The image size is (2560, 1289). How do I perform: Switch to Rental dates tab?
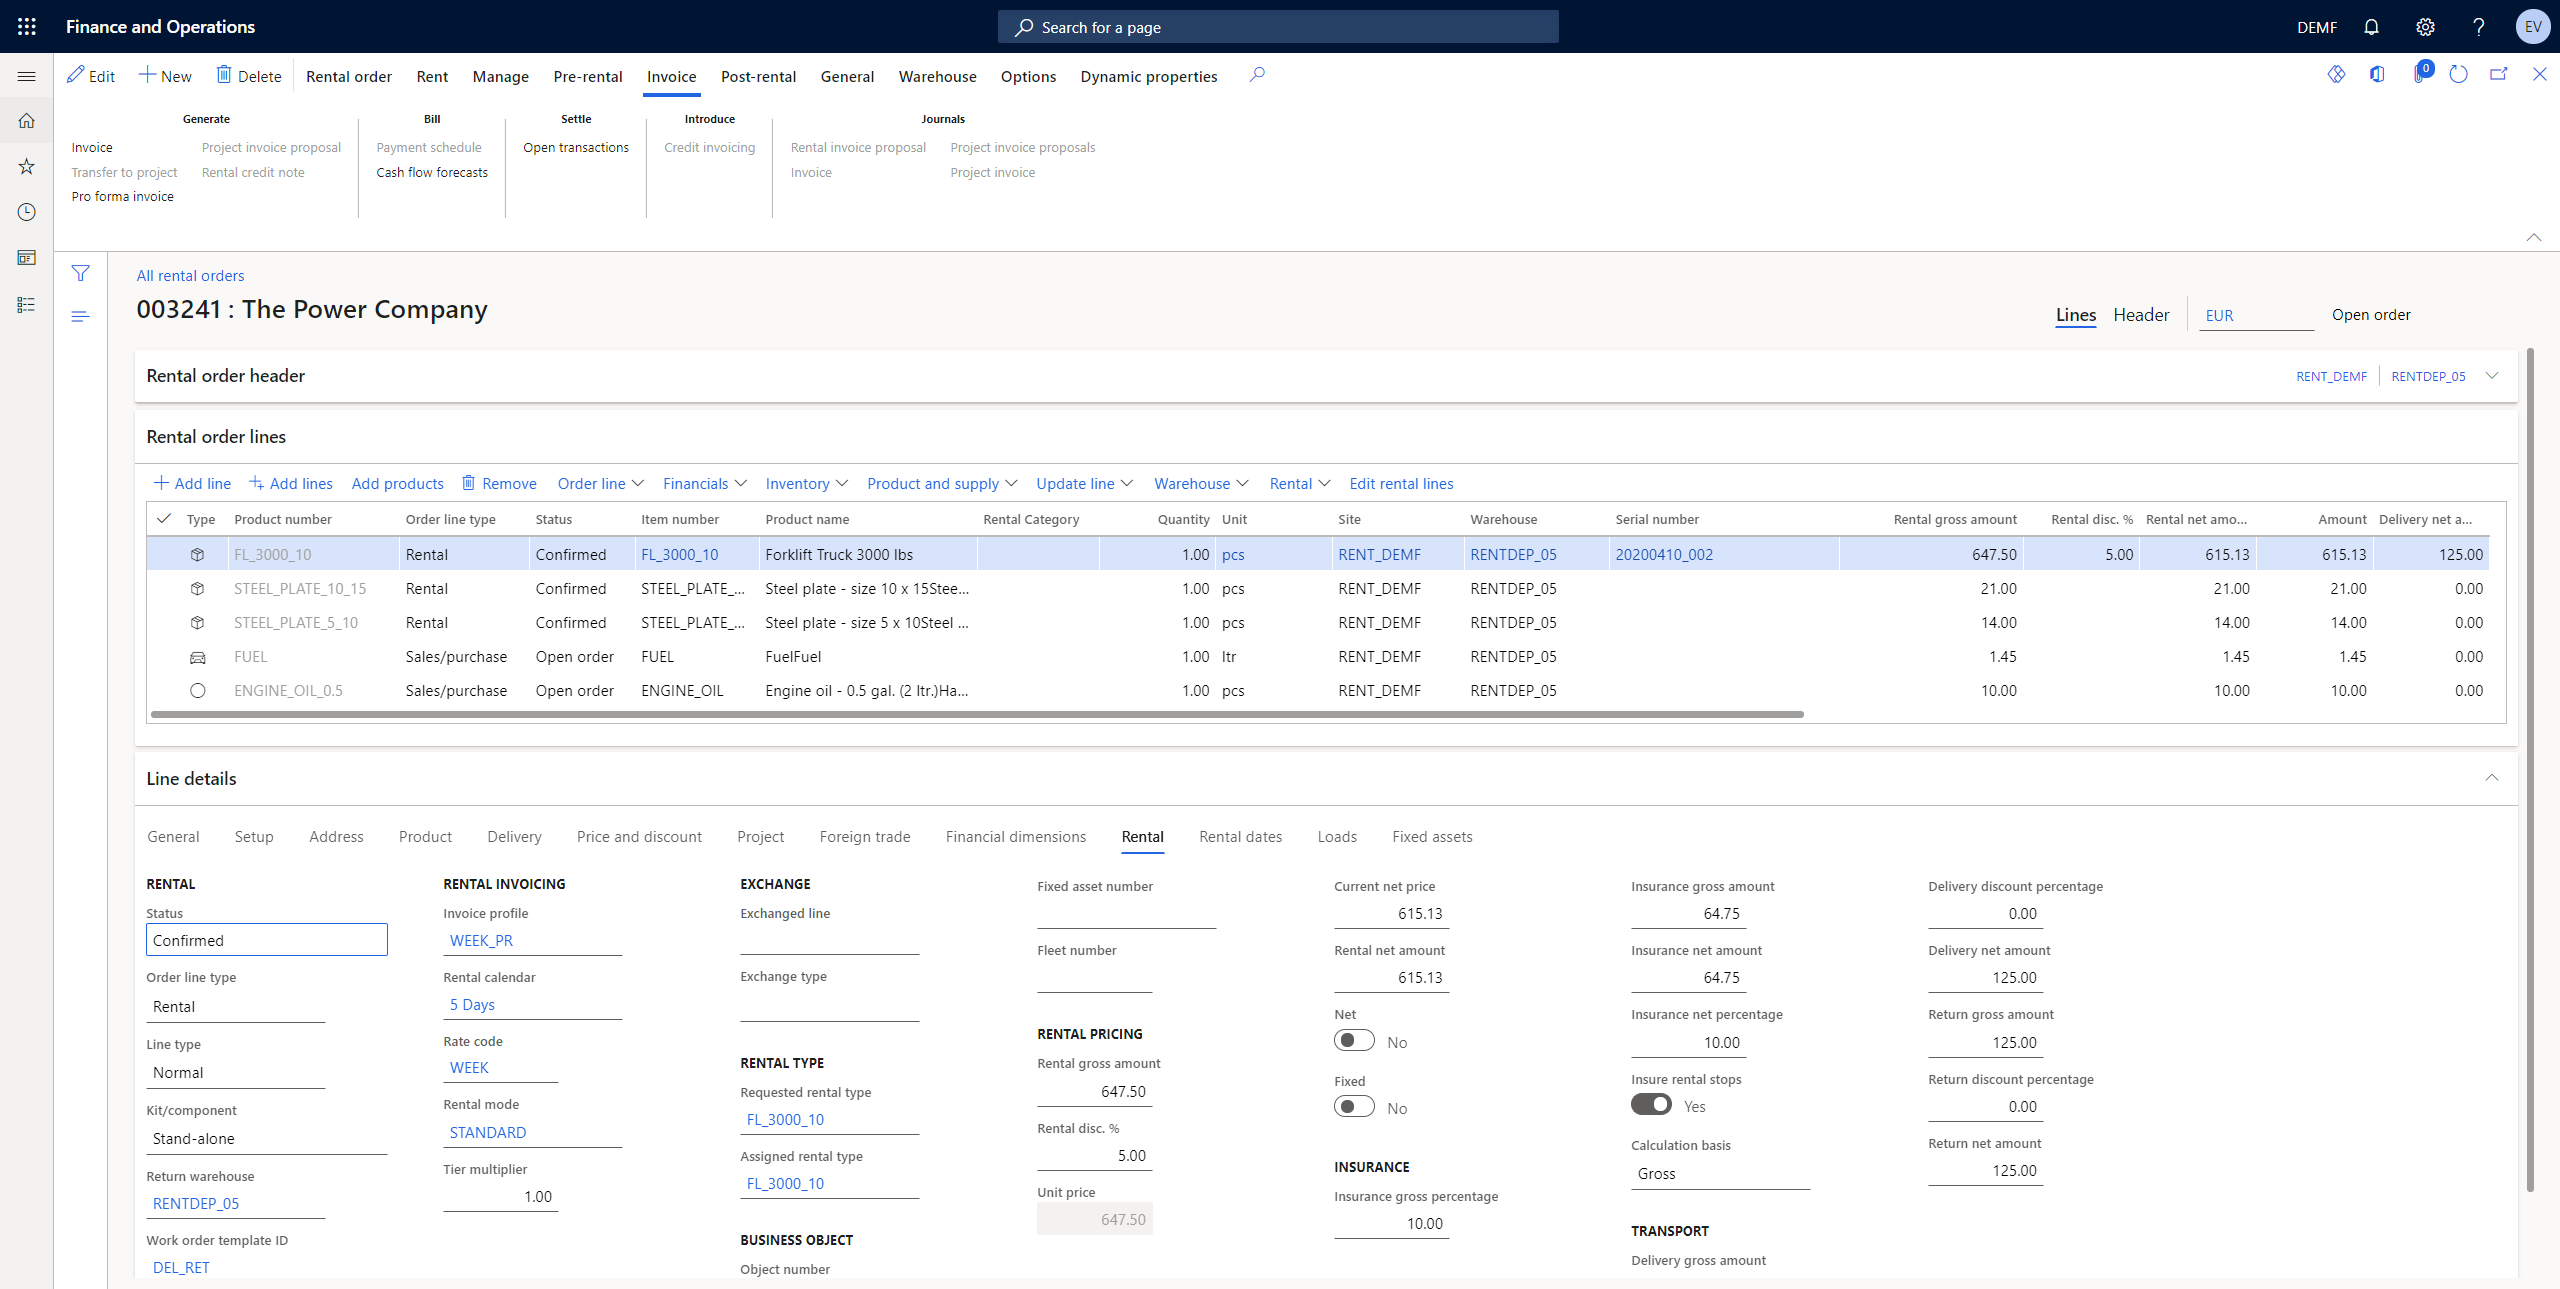[1240, 836]
